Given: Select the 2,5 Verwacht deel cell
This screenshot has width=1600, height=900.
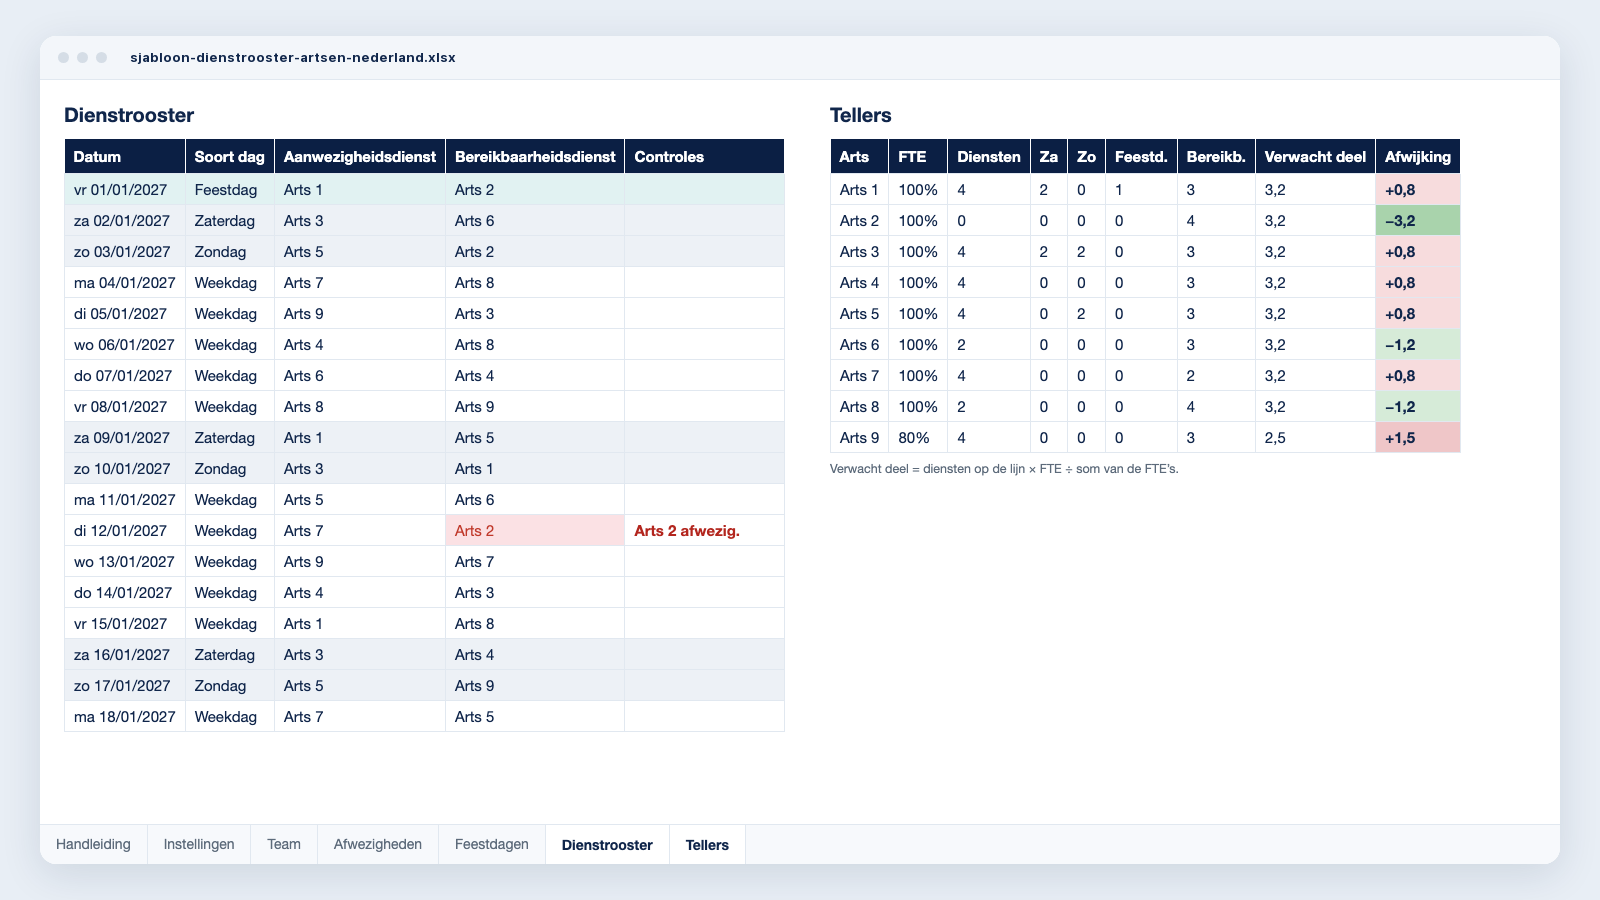Looking at the screenshot, I should [1315, 438].
